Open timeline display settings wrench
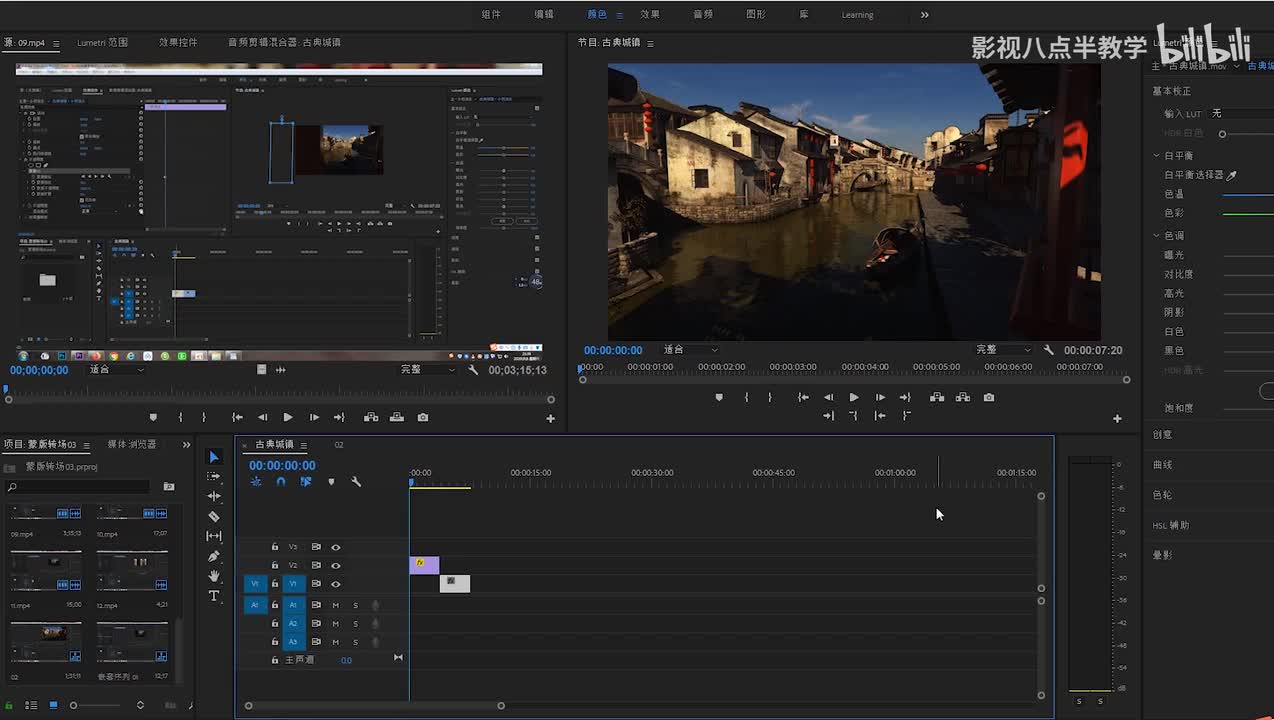 point(356,482)
